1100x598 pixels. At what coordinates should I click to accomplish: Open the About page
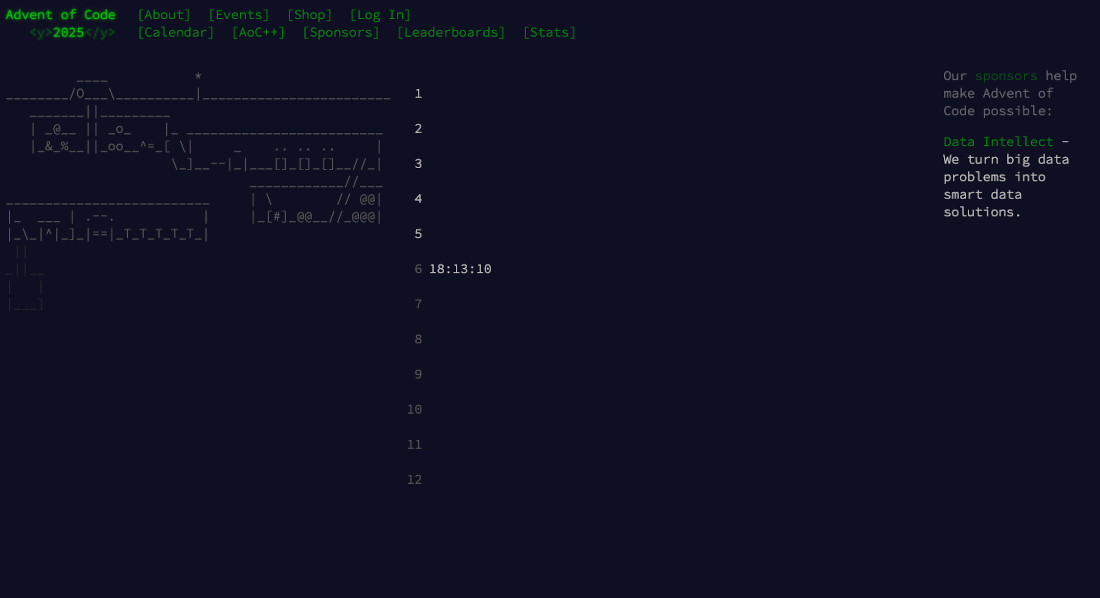click(164, 14)
